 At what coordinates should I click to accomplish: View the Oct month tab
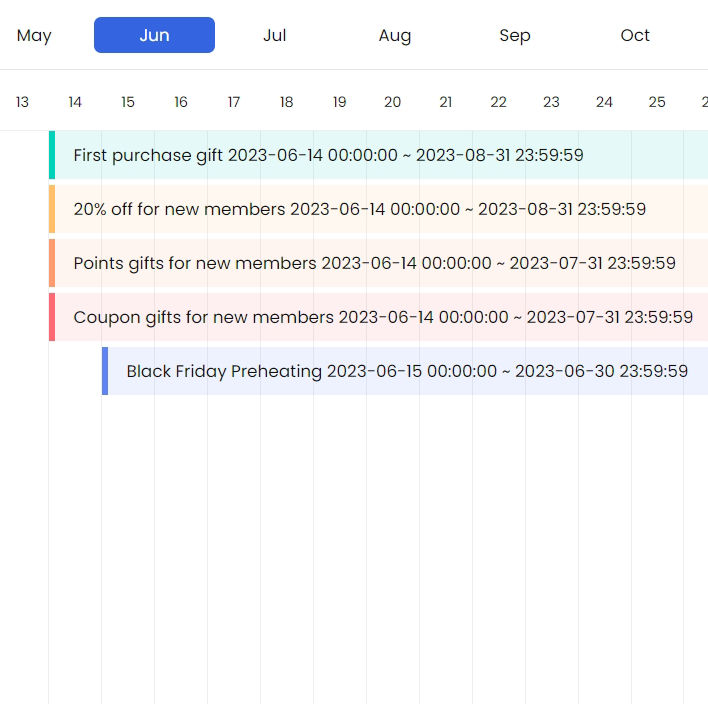pos(634,35)
